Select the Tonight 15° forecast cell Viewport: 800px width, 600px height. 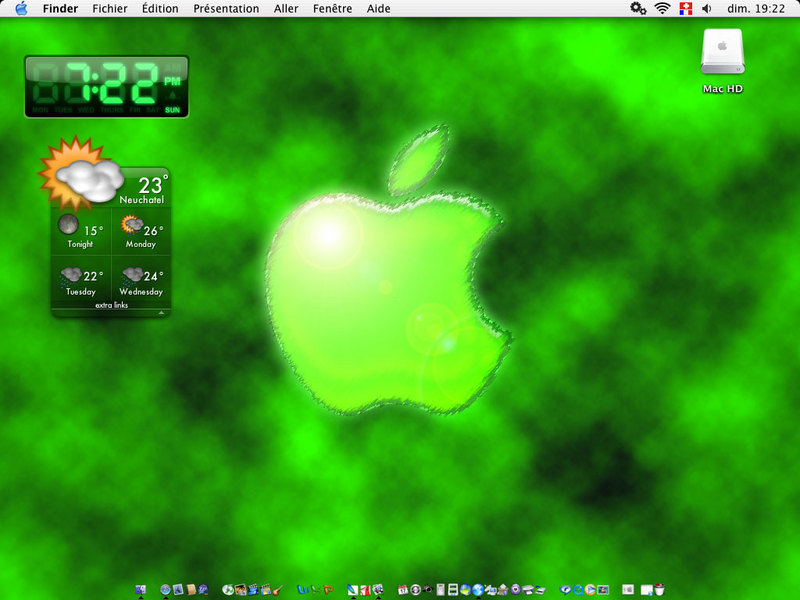click(81, 231)
